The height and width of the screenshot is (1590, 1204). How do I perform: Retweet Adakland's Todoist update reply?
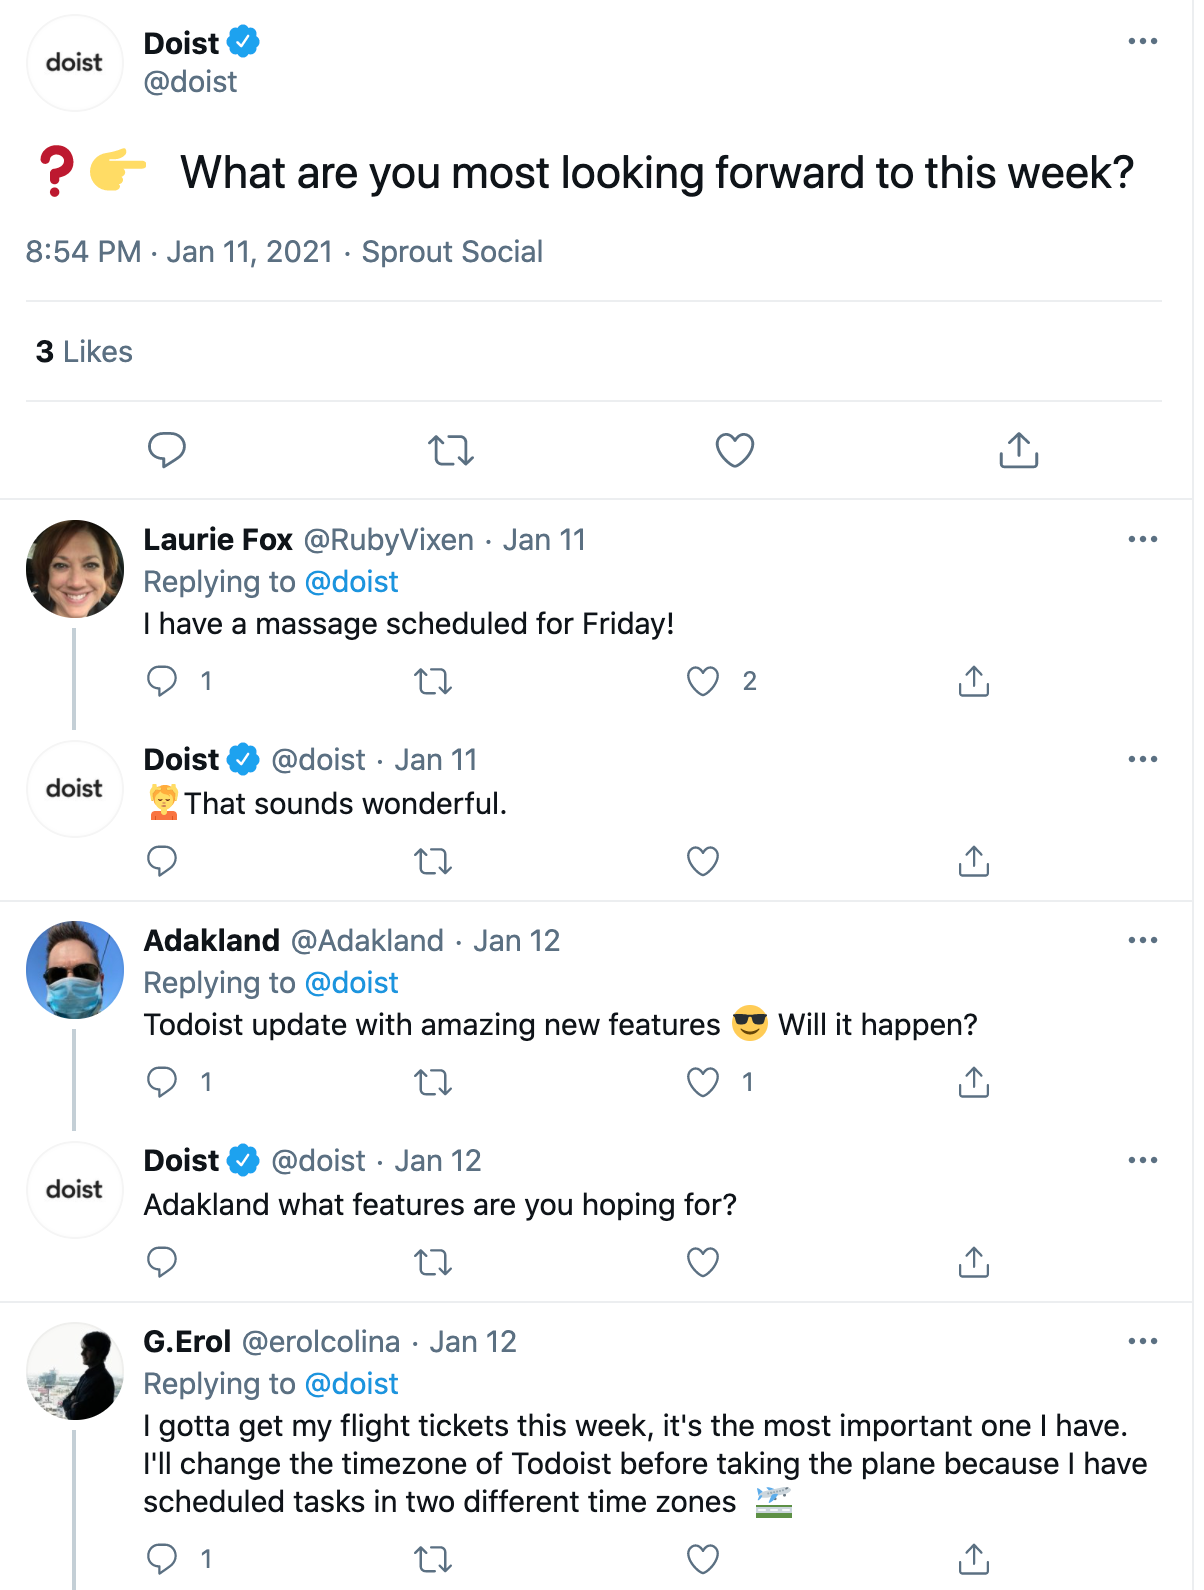coord(433,1082)
